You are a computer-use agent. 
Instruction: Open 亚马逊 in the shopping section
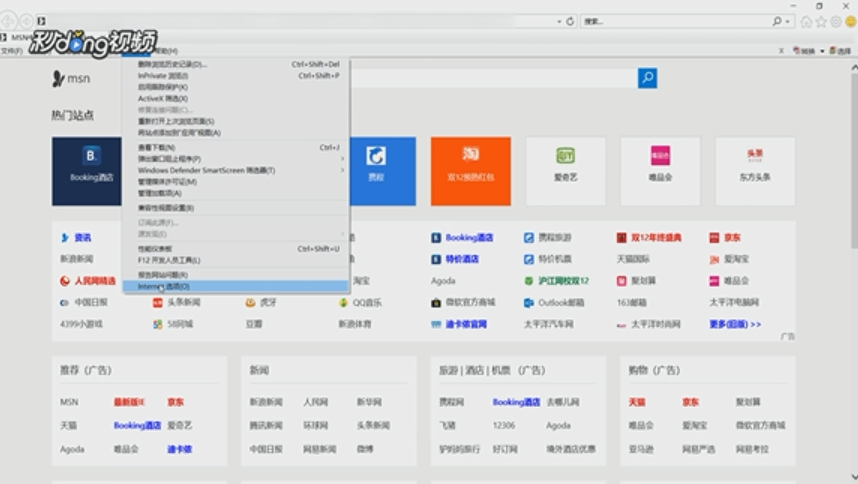point(641,449)
